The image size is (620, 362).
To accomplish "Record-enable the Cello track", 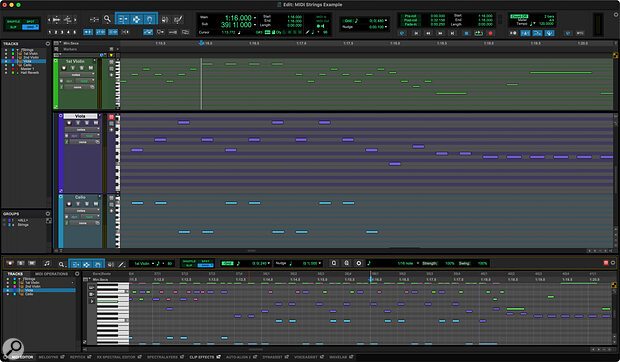I will pyautogui.click(x=69, y=204).
